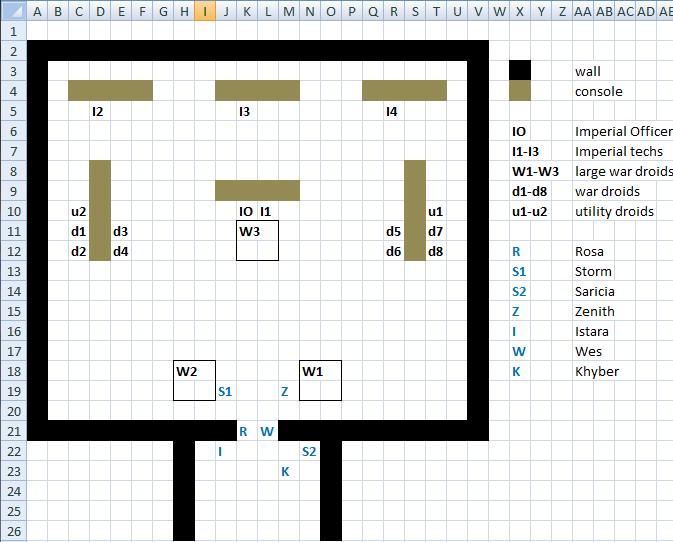
Task: Click the "Rosa" legend name
Action: click(589, 251)
